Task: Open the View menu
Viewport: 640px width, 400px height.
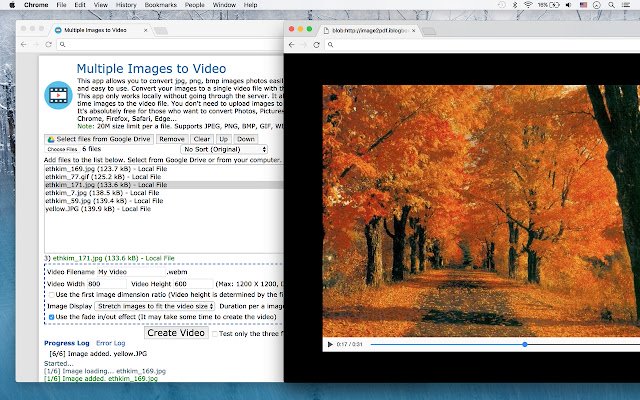Action: point(101,5)
